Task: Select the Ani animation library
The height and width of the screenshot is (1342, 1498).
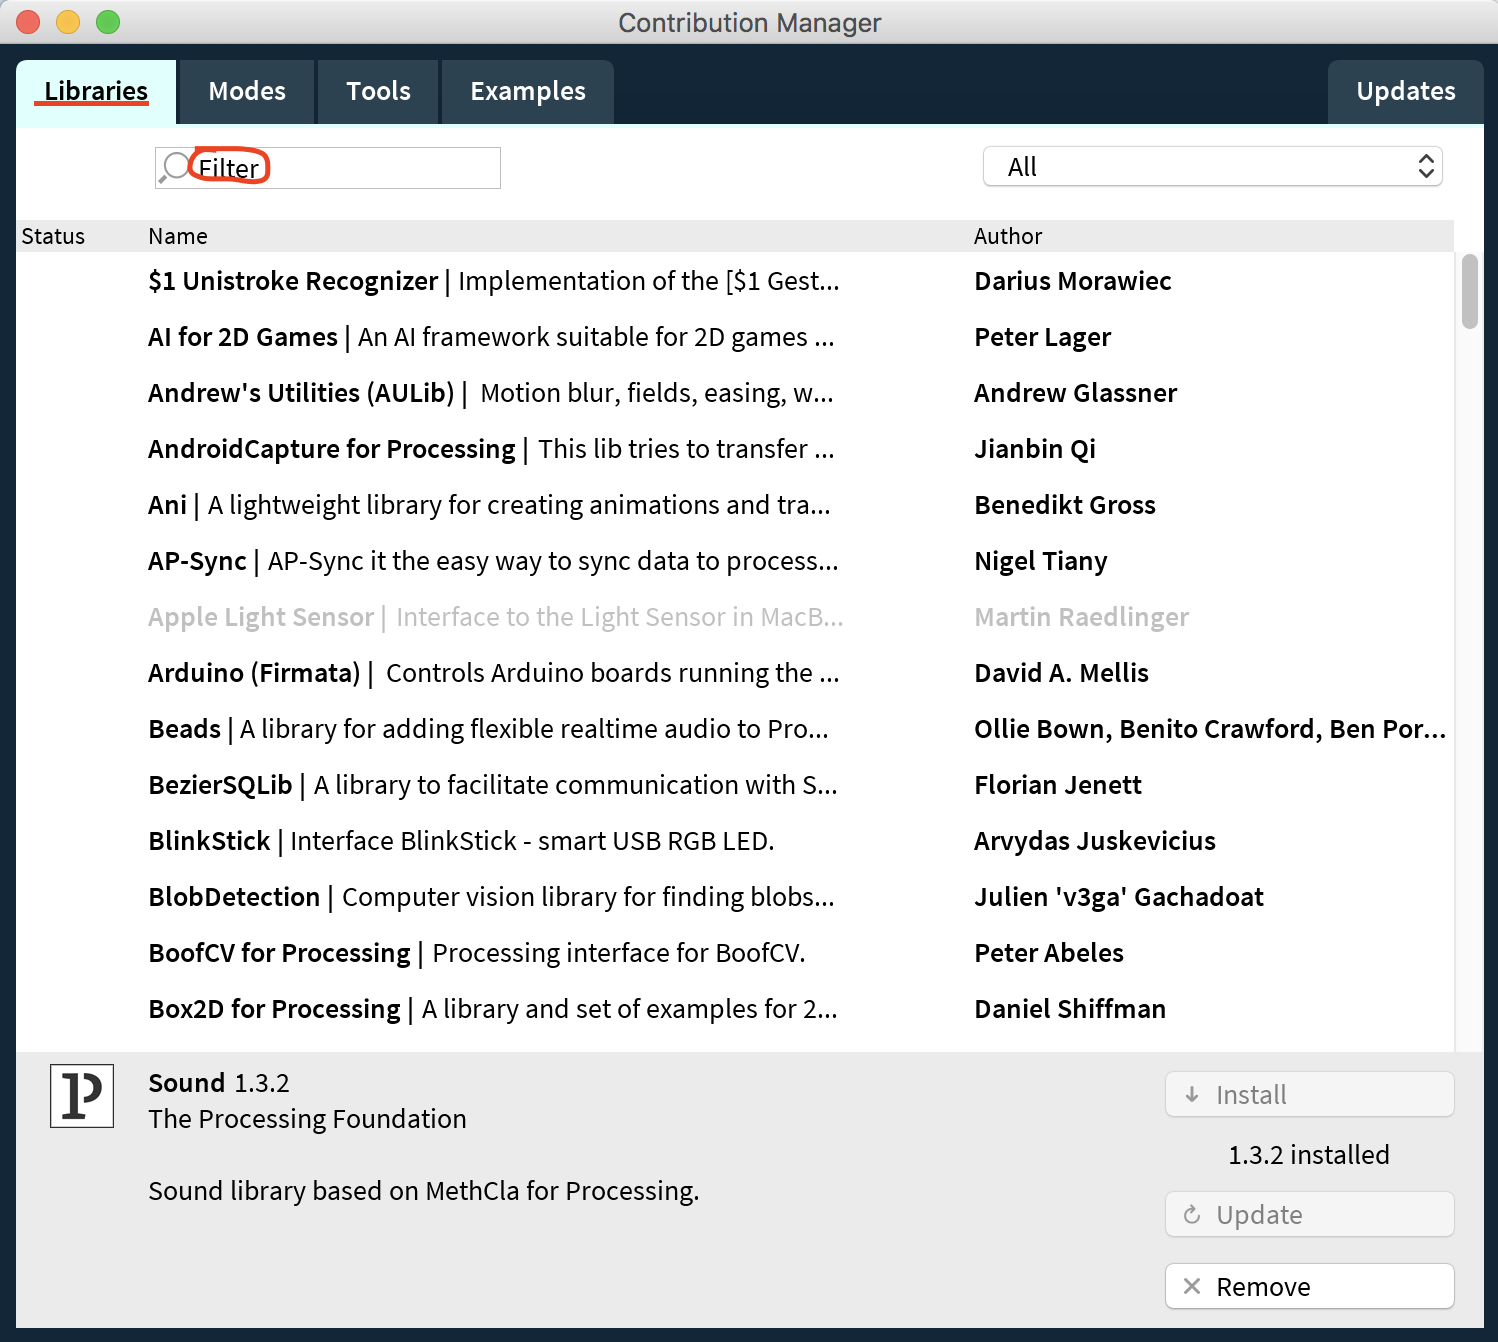Action: [735, 505]
